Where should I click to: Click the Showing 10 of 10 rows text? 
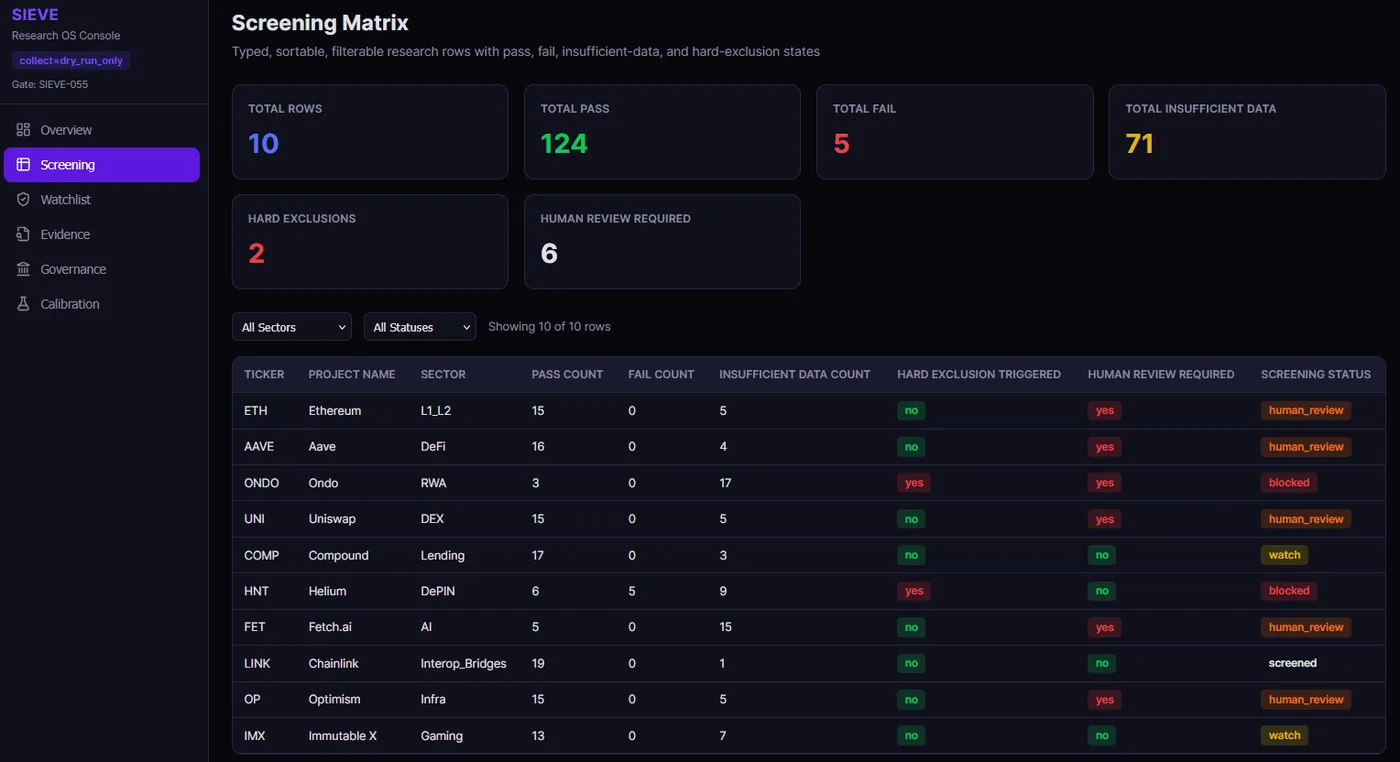549,327
